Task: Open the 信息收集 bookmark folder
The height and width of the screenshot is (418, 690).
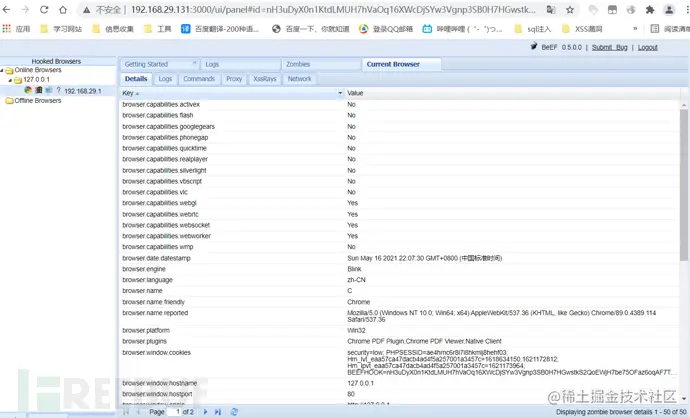Action: tap(113, 29)
